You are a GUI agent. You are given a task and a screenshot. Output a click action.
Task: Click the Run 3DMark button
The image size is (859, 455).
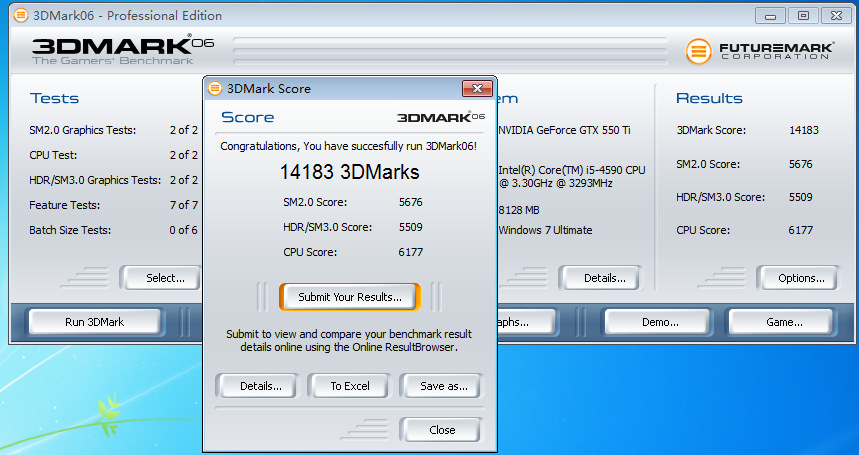(95, 322)
